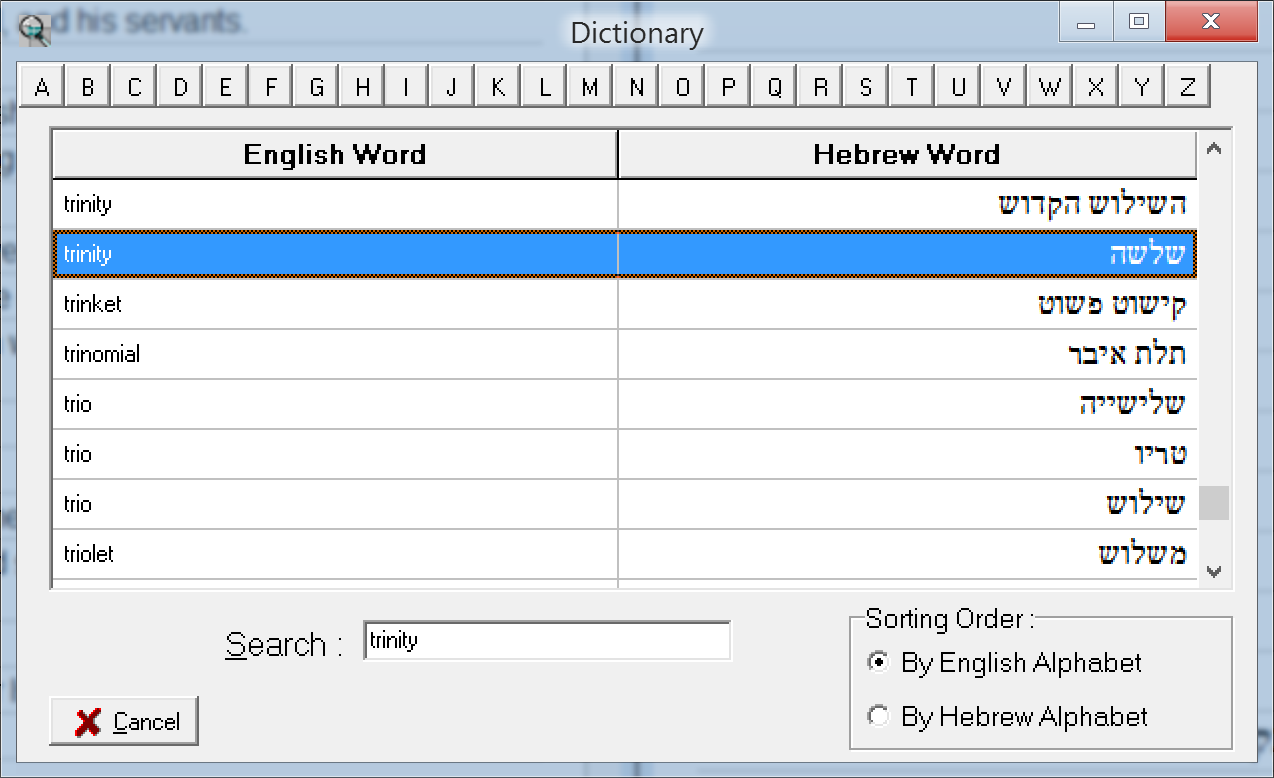Screen dimensions: 1274x778
Task: Select By English Alphabet sorting
Action: tap(879, 663)
